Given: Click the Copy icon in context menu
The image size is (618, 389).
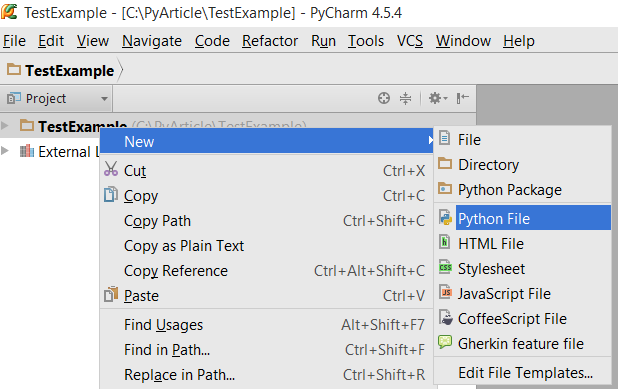Looking at the screenshot, I should 111,194.
